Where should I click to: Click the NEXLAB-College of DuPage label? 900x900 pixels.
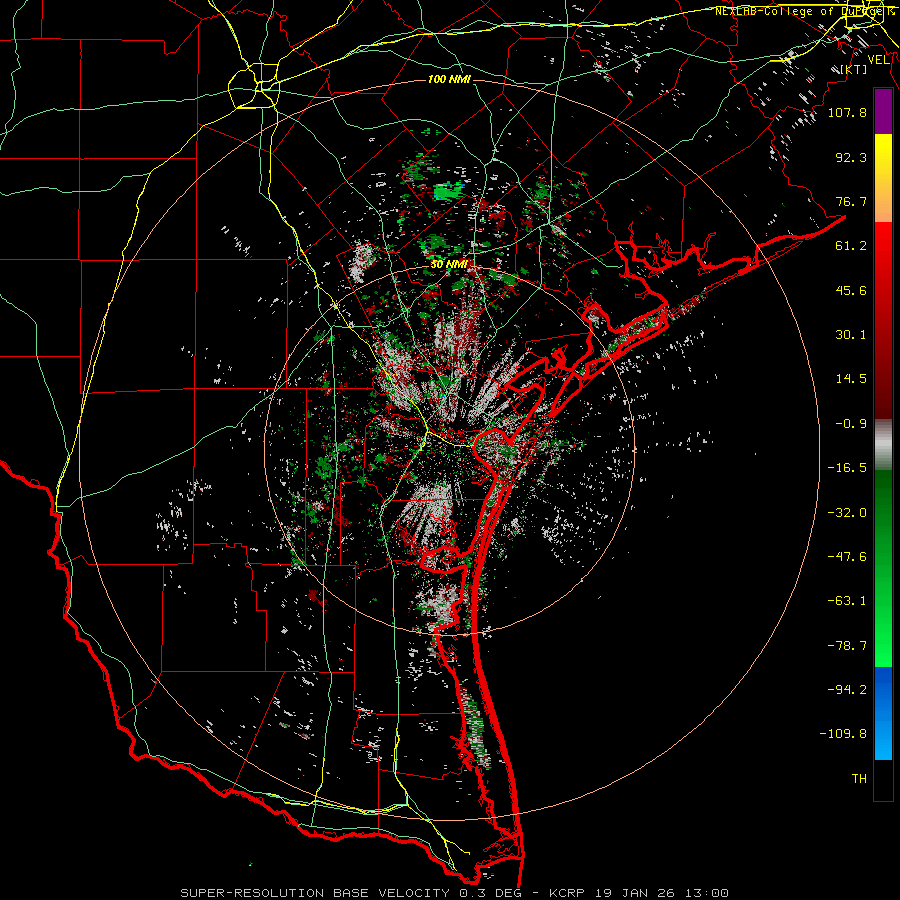click(801, 11)
